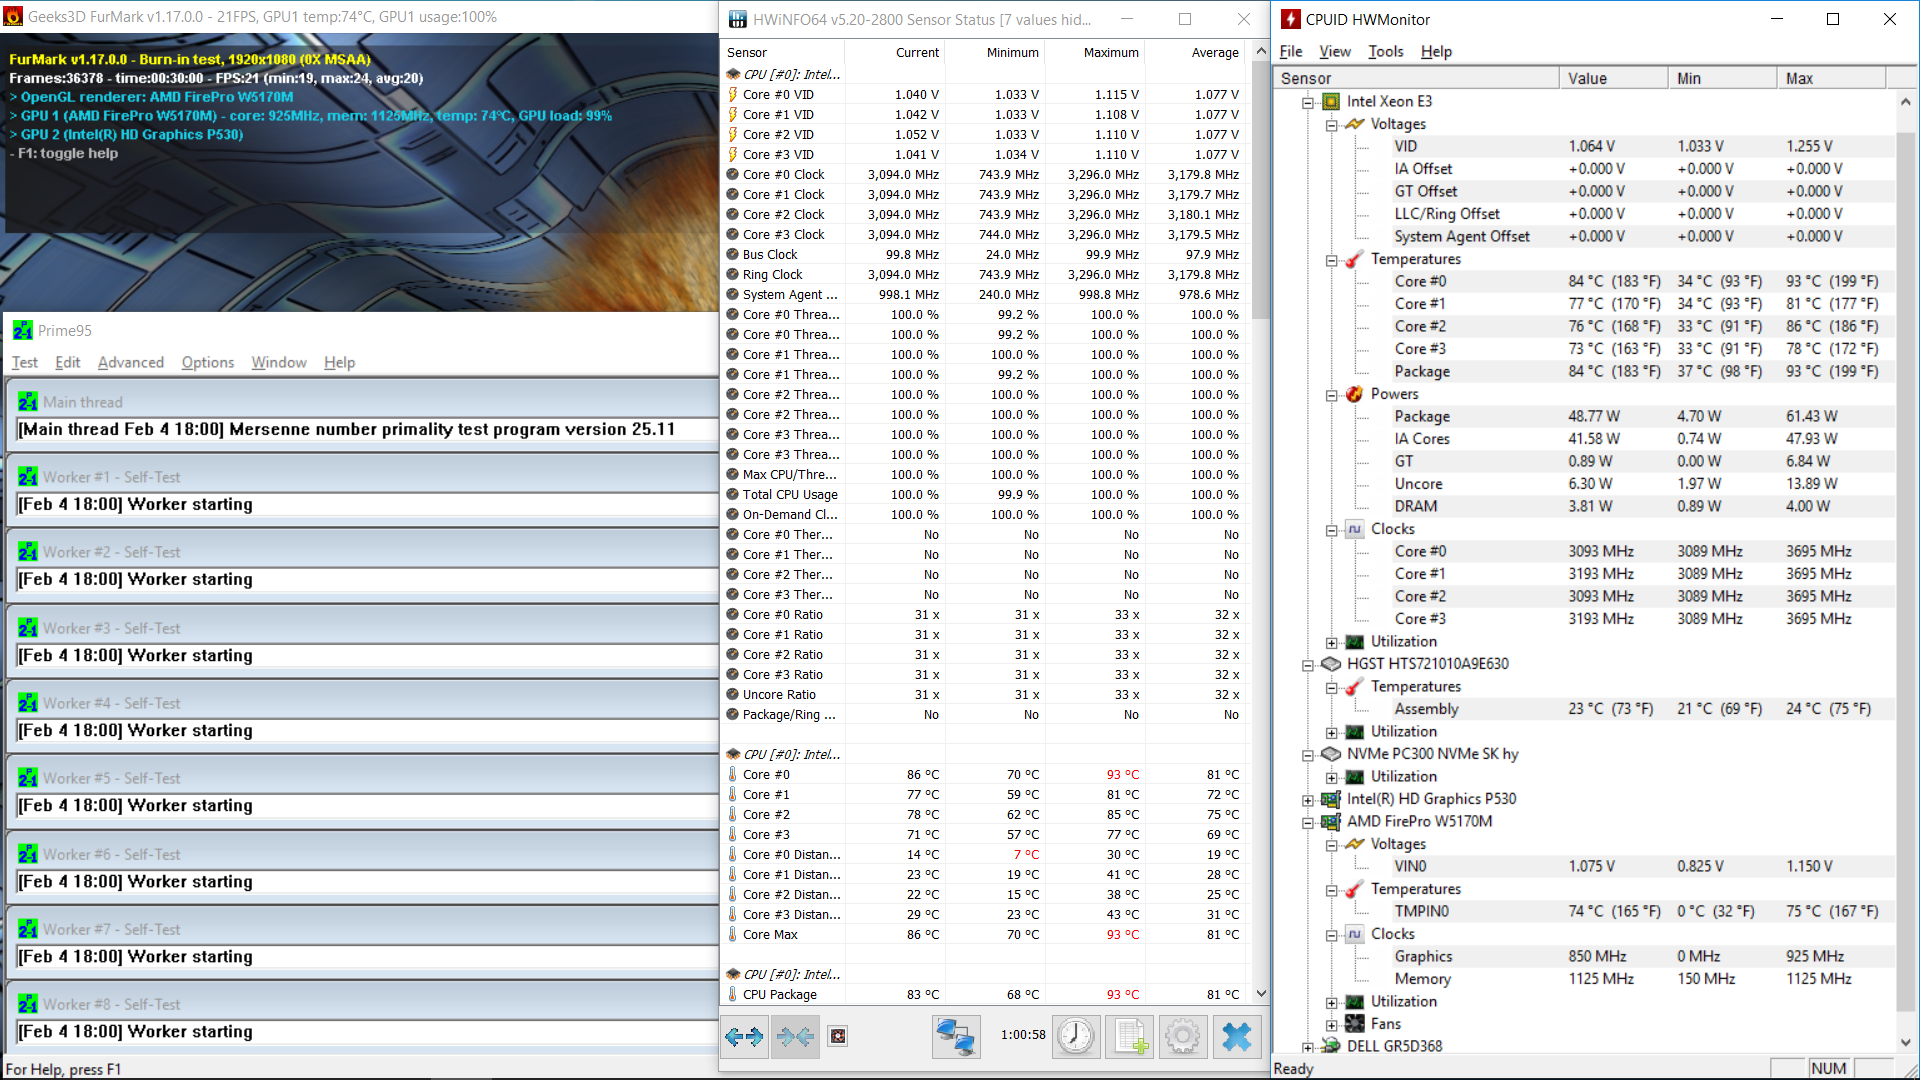This screenshot has width=1920, height=1080.
Task: Open the Help menu in HWMonitor
Action: (x=1436, y=51)
